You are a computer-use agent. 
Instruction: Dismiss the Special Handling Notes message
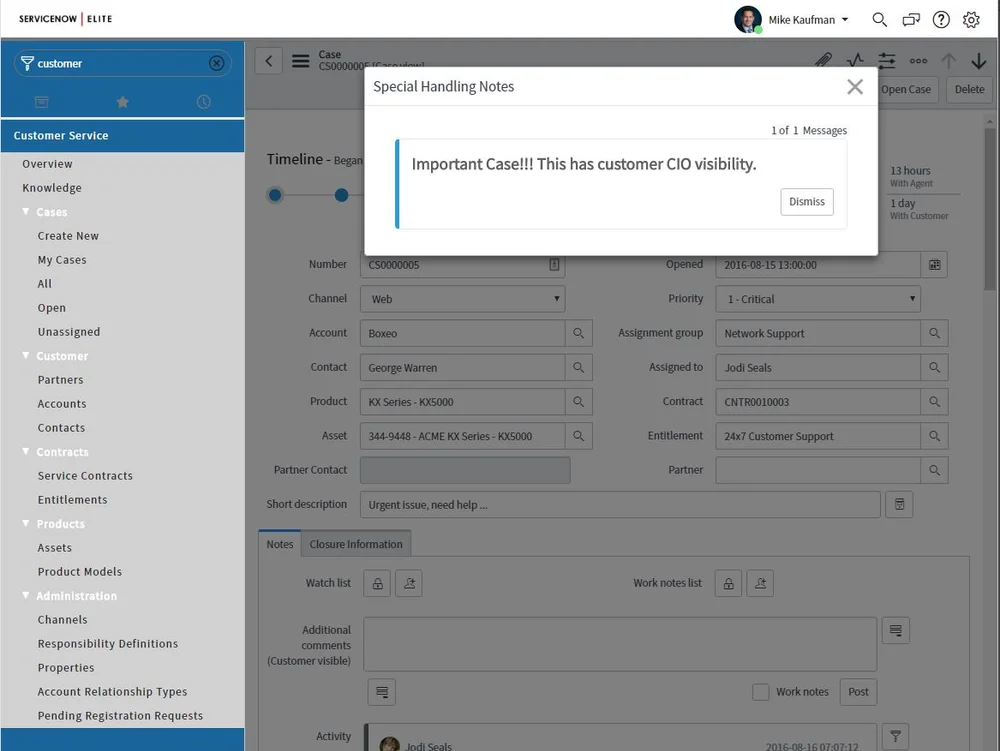(806, 201)
